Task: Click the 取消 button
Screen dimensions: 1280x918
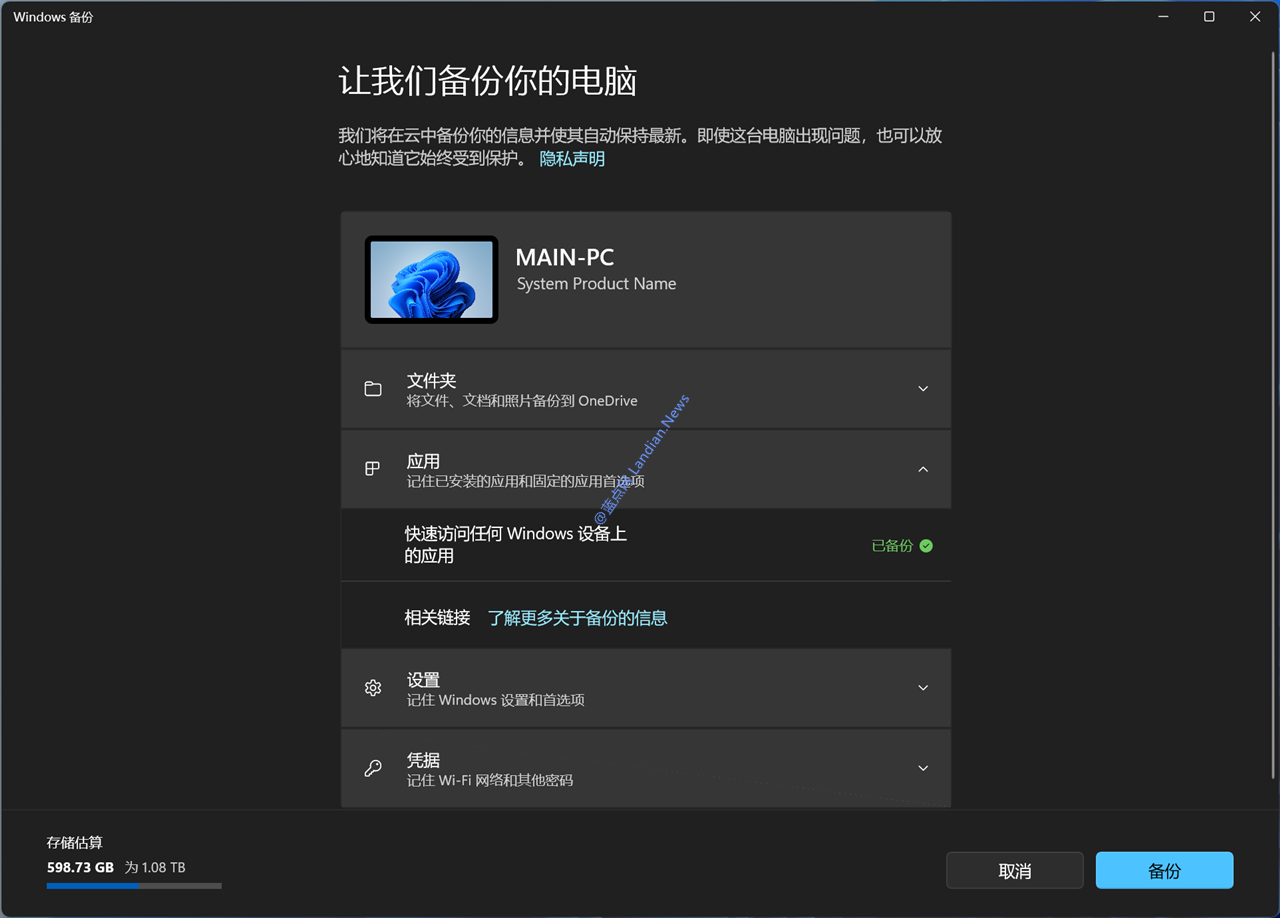Action: (1015, 870)
